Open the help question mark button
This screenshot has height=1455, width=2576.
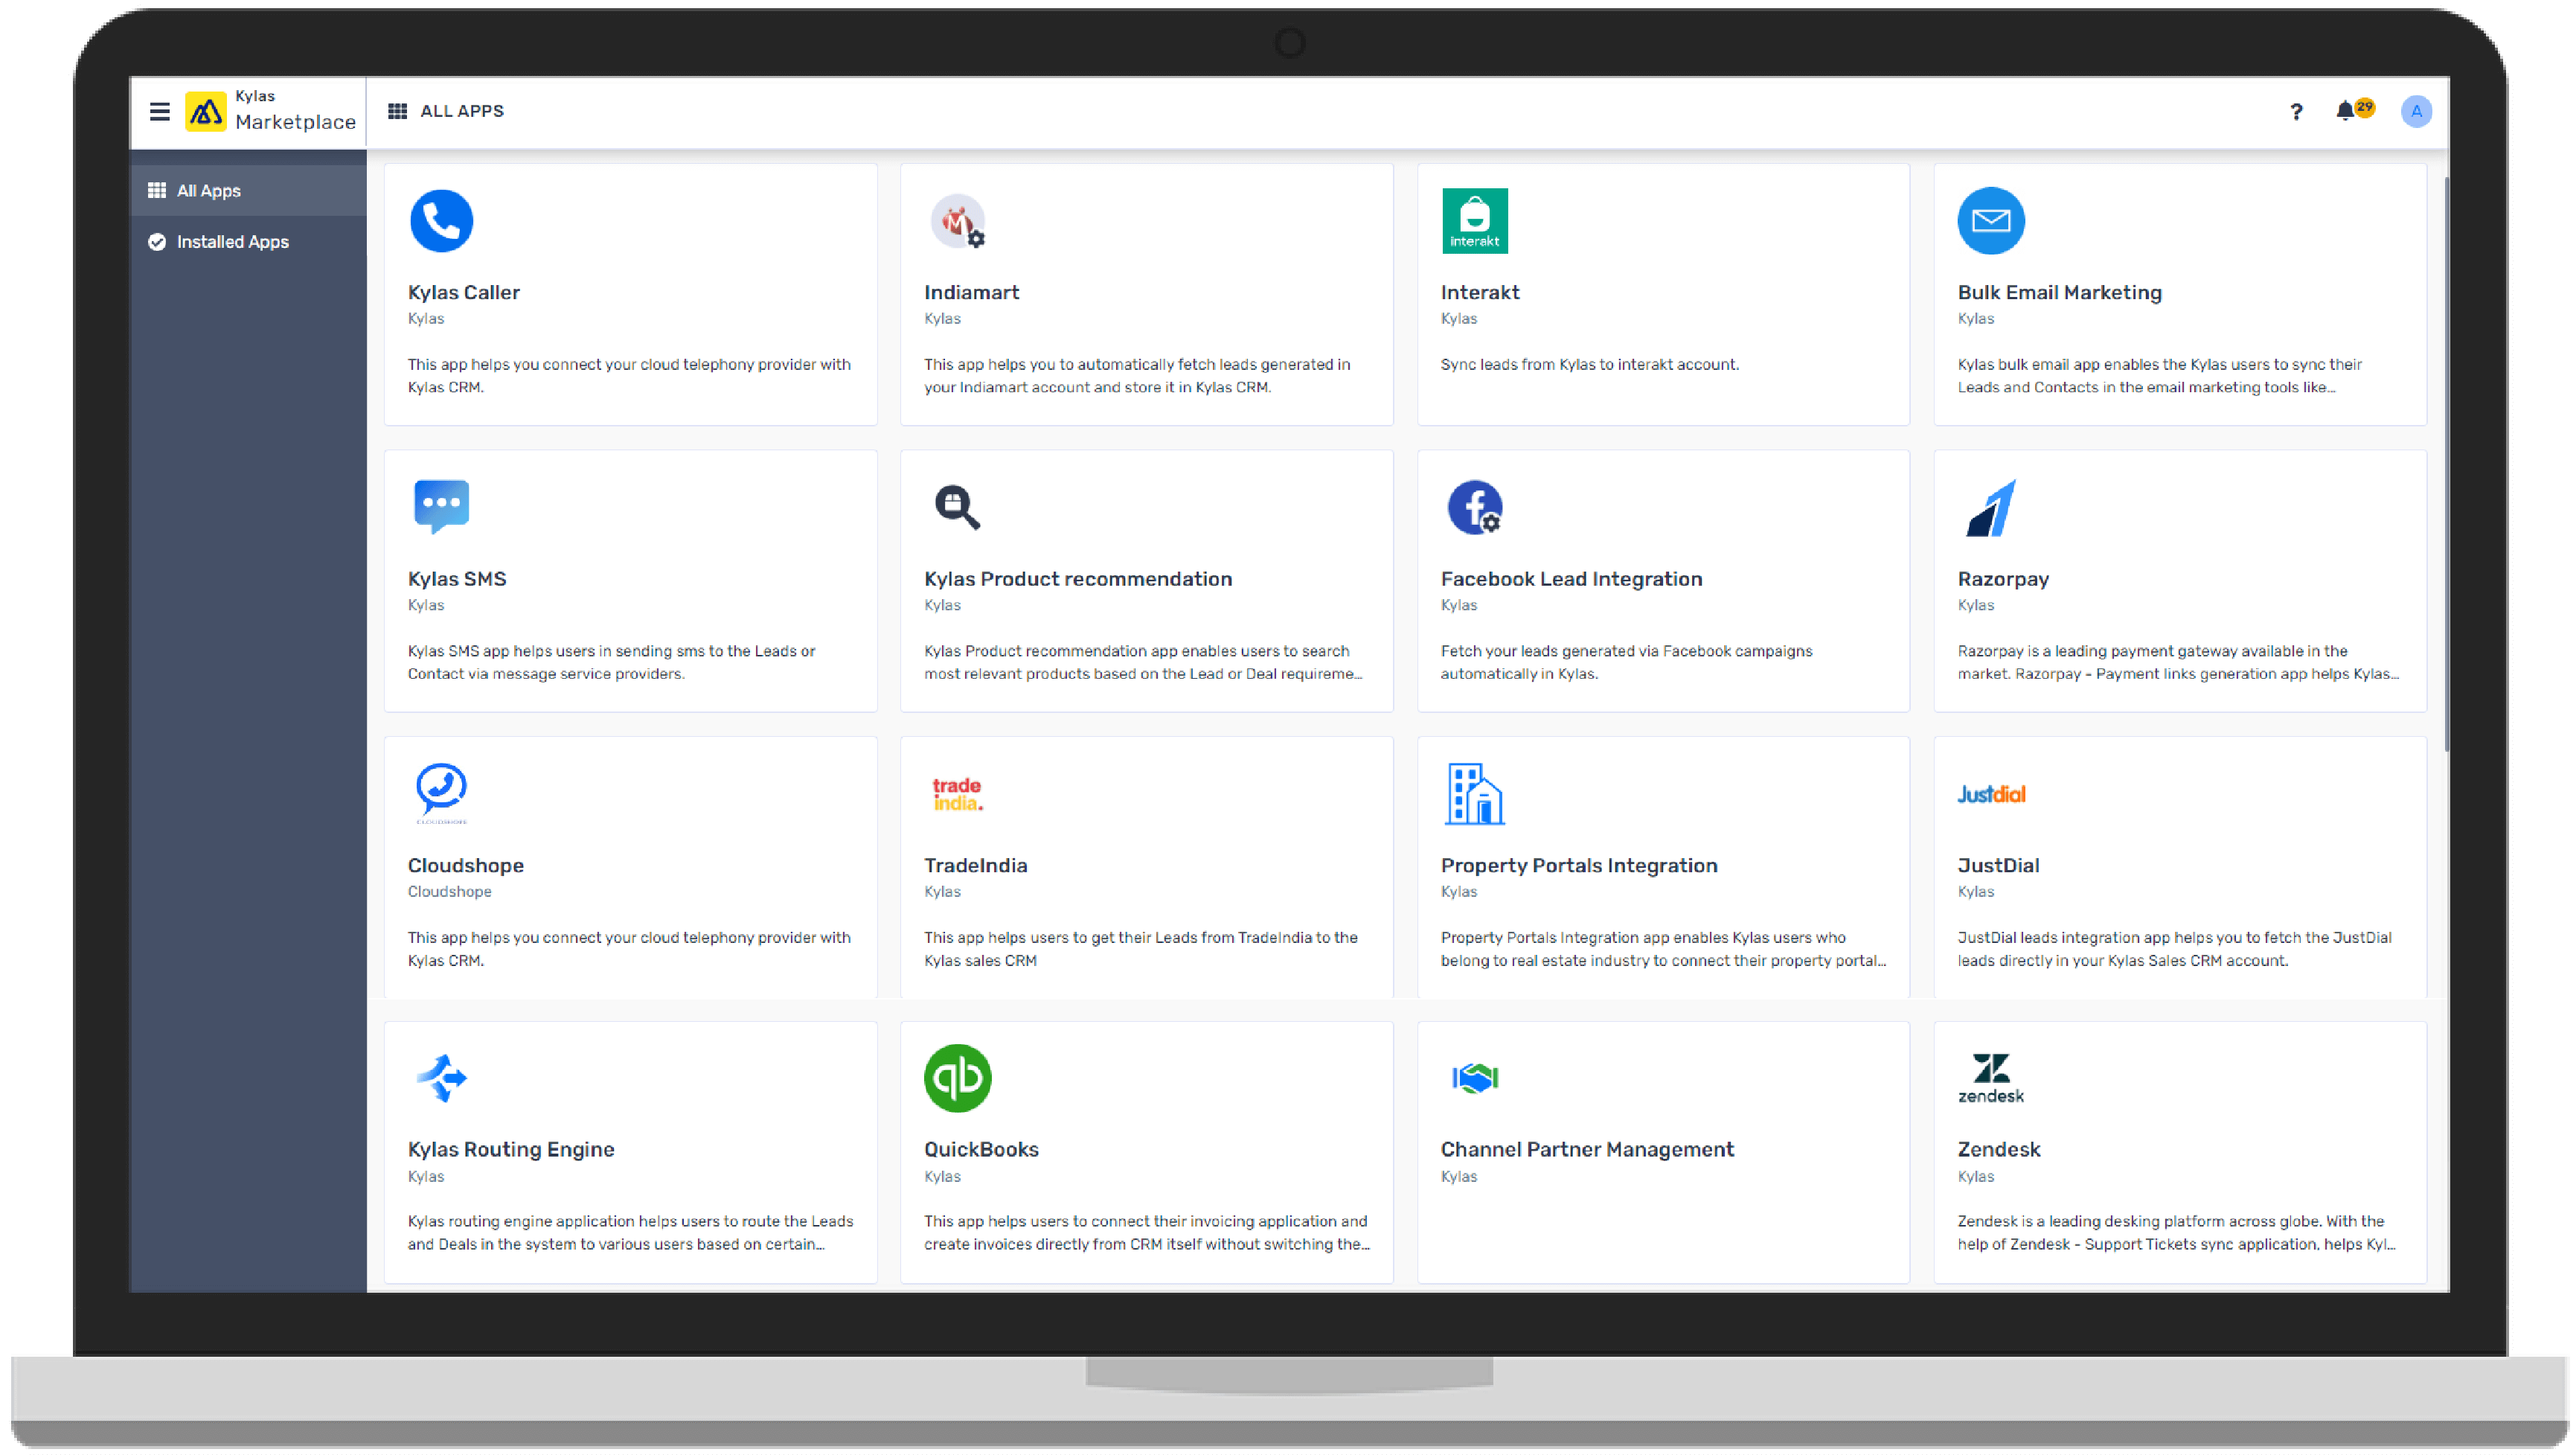[2295, 111]
